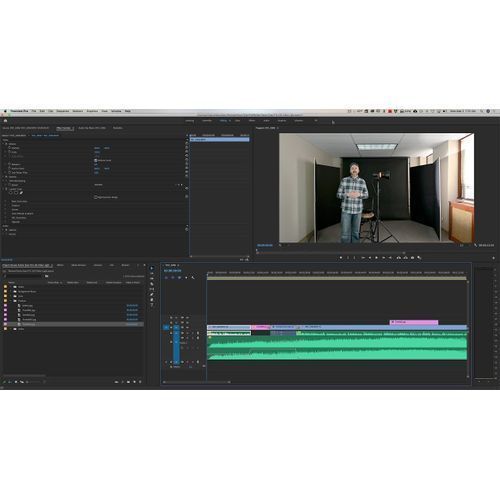Step forward one frame in Program monitor
This screenshot has height=500, width=500.
(x=383, y=258)
